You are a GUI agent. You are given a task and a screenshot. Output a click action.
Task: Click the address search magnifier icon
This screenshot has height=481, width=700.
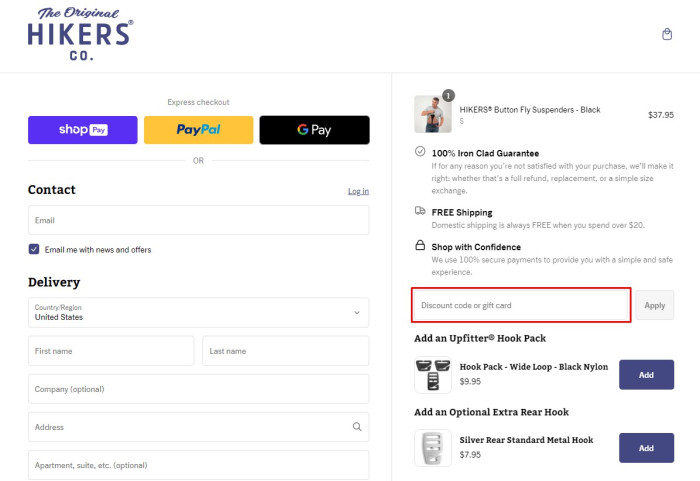point(357,427)
